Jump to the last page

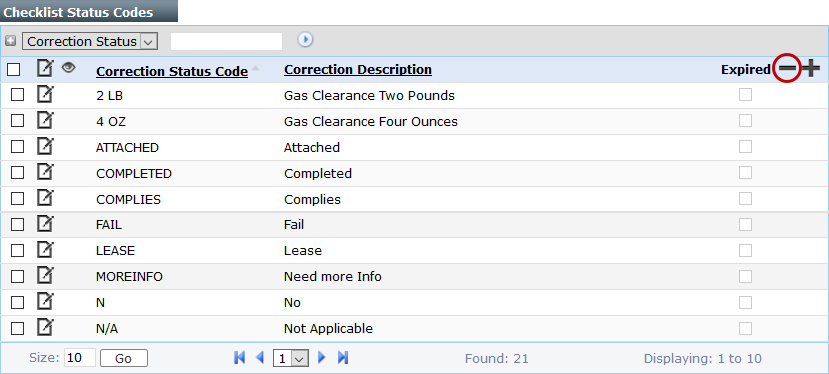343,358
